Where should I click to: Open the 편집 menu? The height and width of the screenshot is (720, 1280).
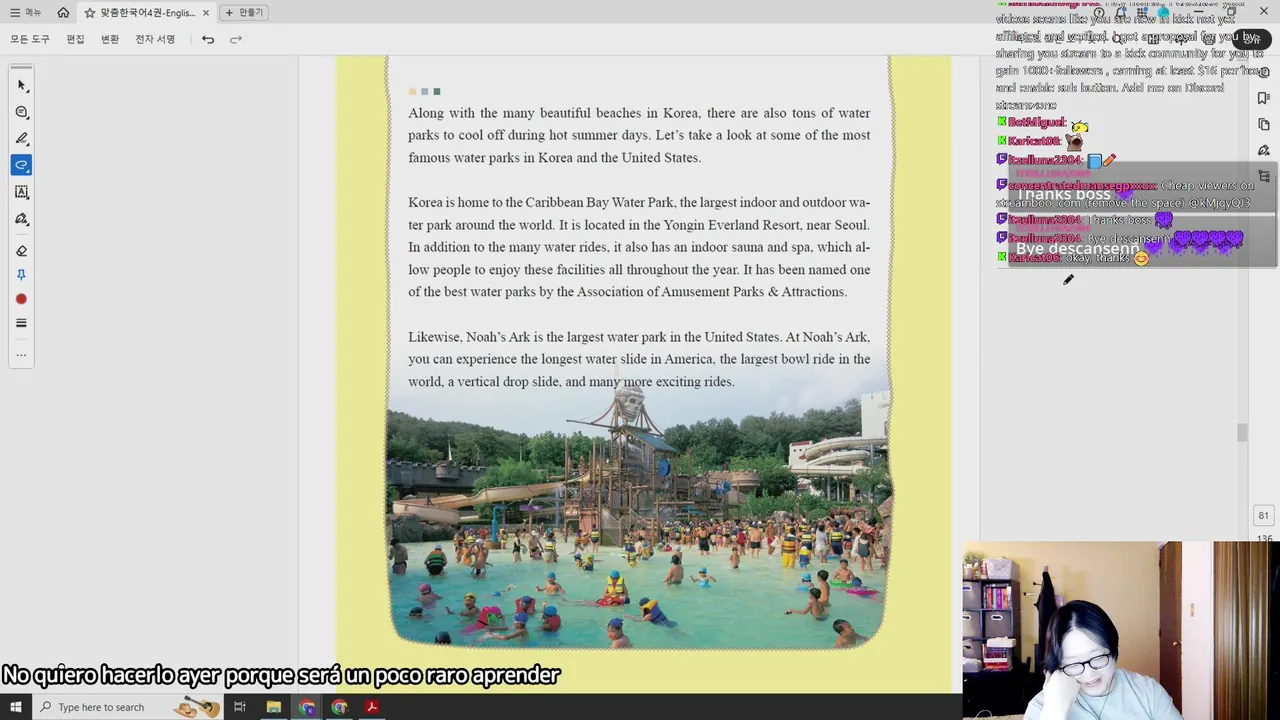coord(75,39)
